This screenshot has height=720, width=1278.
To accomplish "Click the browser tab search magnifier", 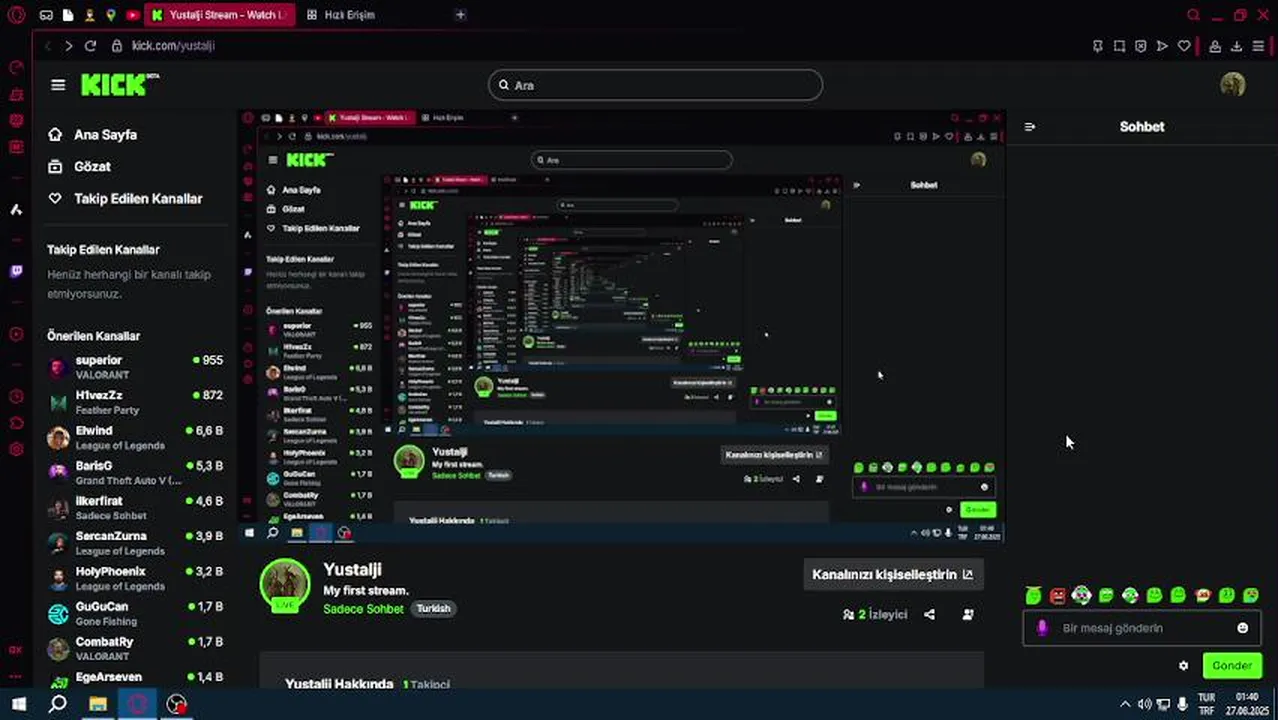I will tap(1193, 15).
